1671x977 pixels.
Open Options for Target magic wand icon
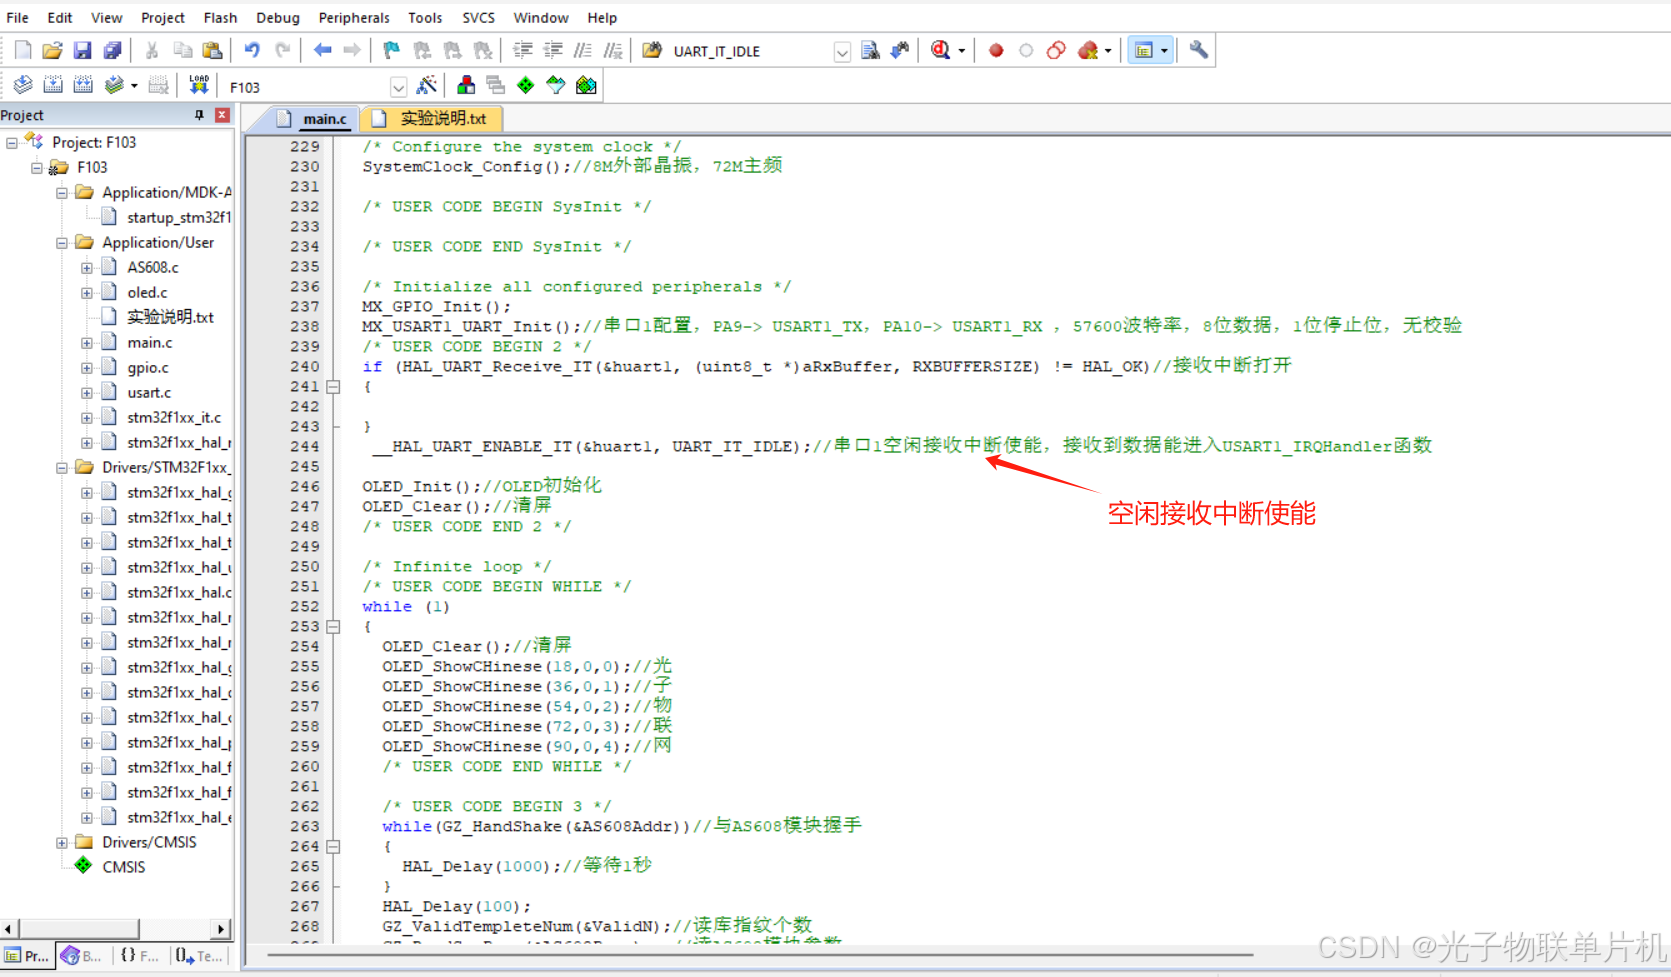click(426, 86)
